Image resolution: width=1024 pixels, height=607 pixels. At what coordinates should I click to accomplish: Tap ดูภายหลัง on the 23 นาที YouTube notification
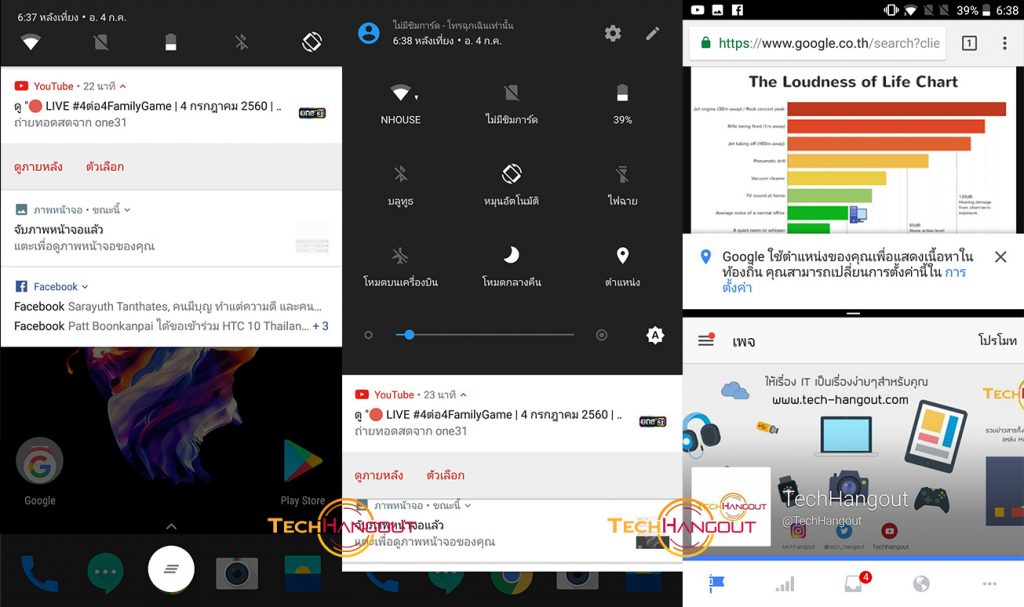[379, 475]
